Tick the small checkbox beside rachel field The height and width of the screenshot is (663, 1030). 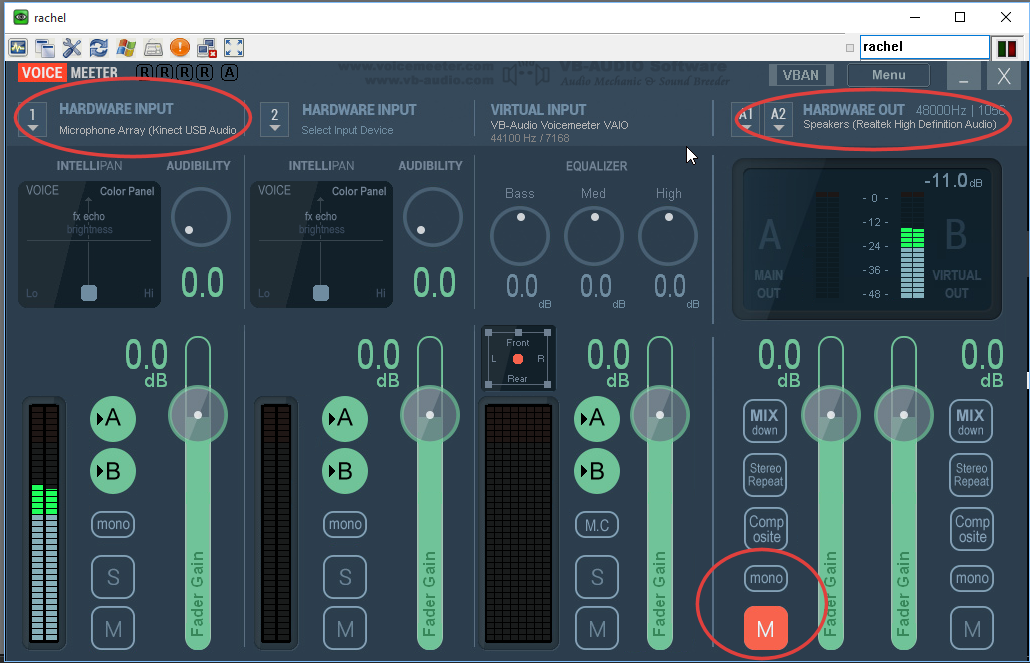pos(850,48)
